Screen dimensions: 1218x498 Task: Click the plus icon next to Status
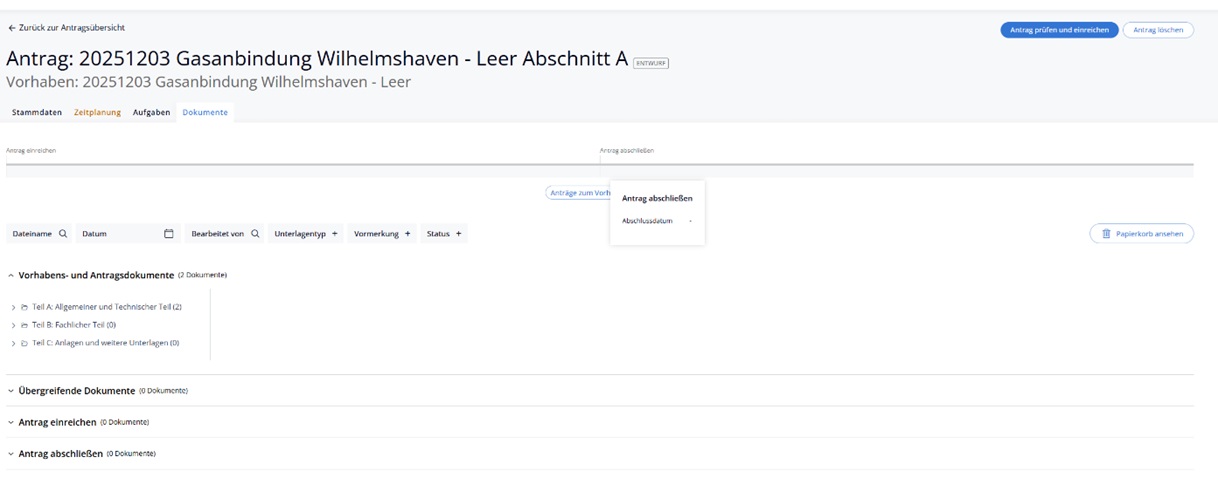[x=458, y=234]
